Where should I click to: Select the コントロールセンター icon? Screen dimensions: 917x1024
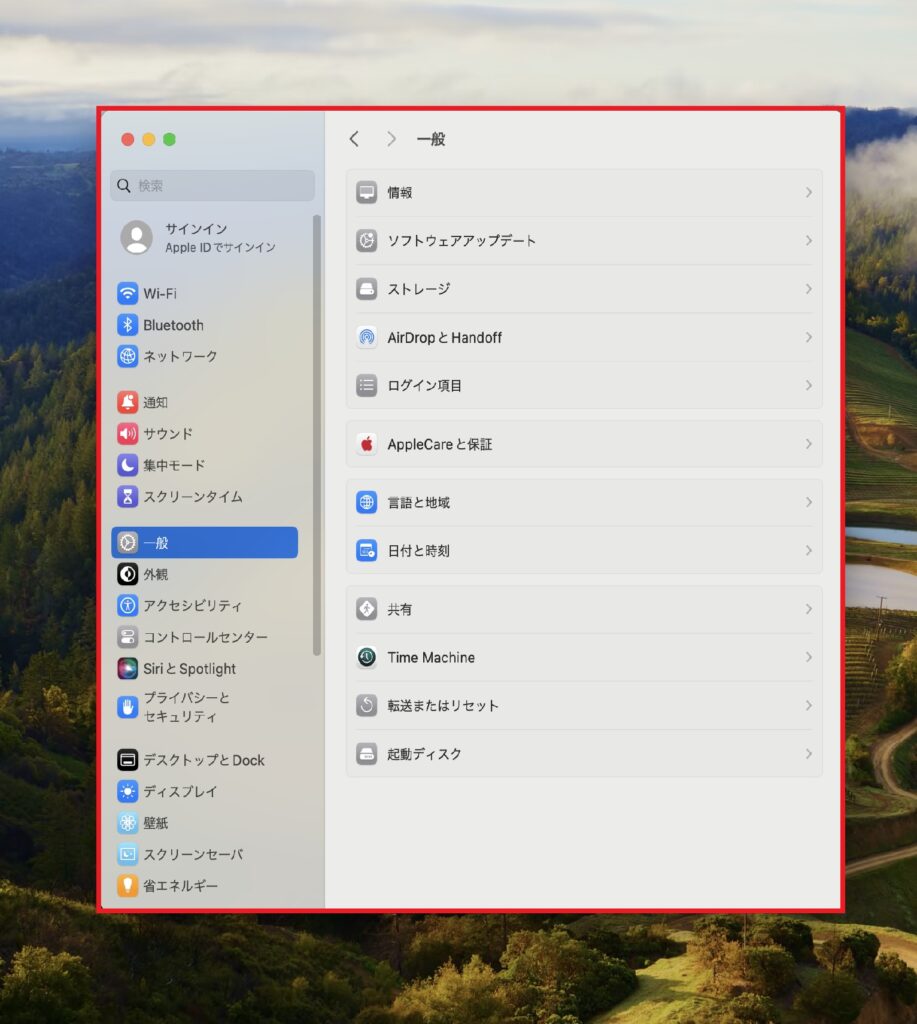click(x=127, y=637)
